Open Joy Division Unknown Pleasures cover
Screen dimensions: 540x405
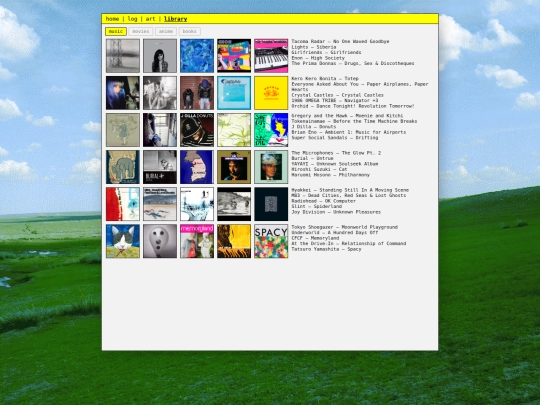(271, 204)
